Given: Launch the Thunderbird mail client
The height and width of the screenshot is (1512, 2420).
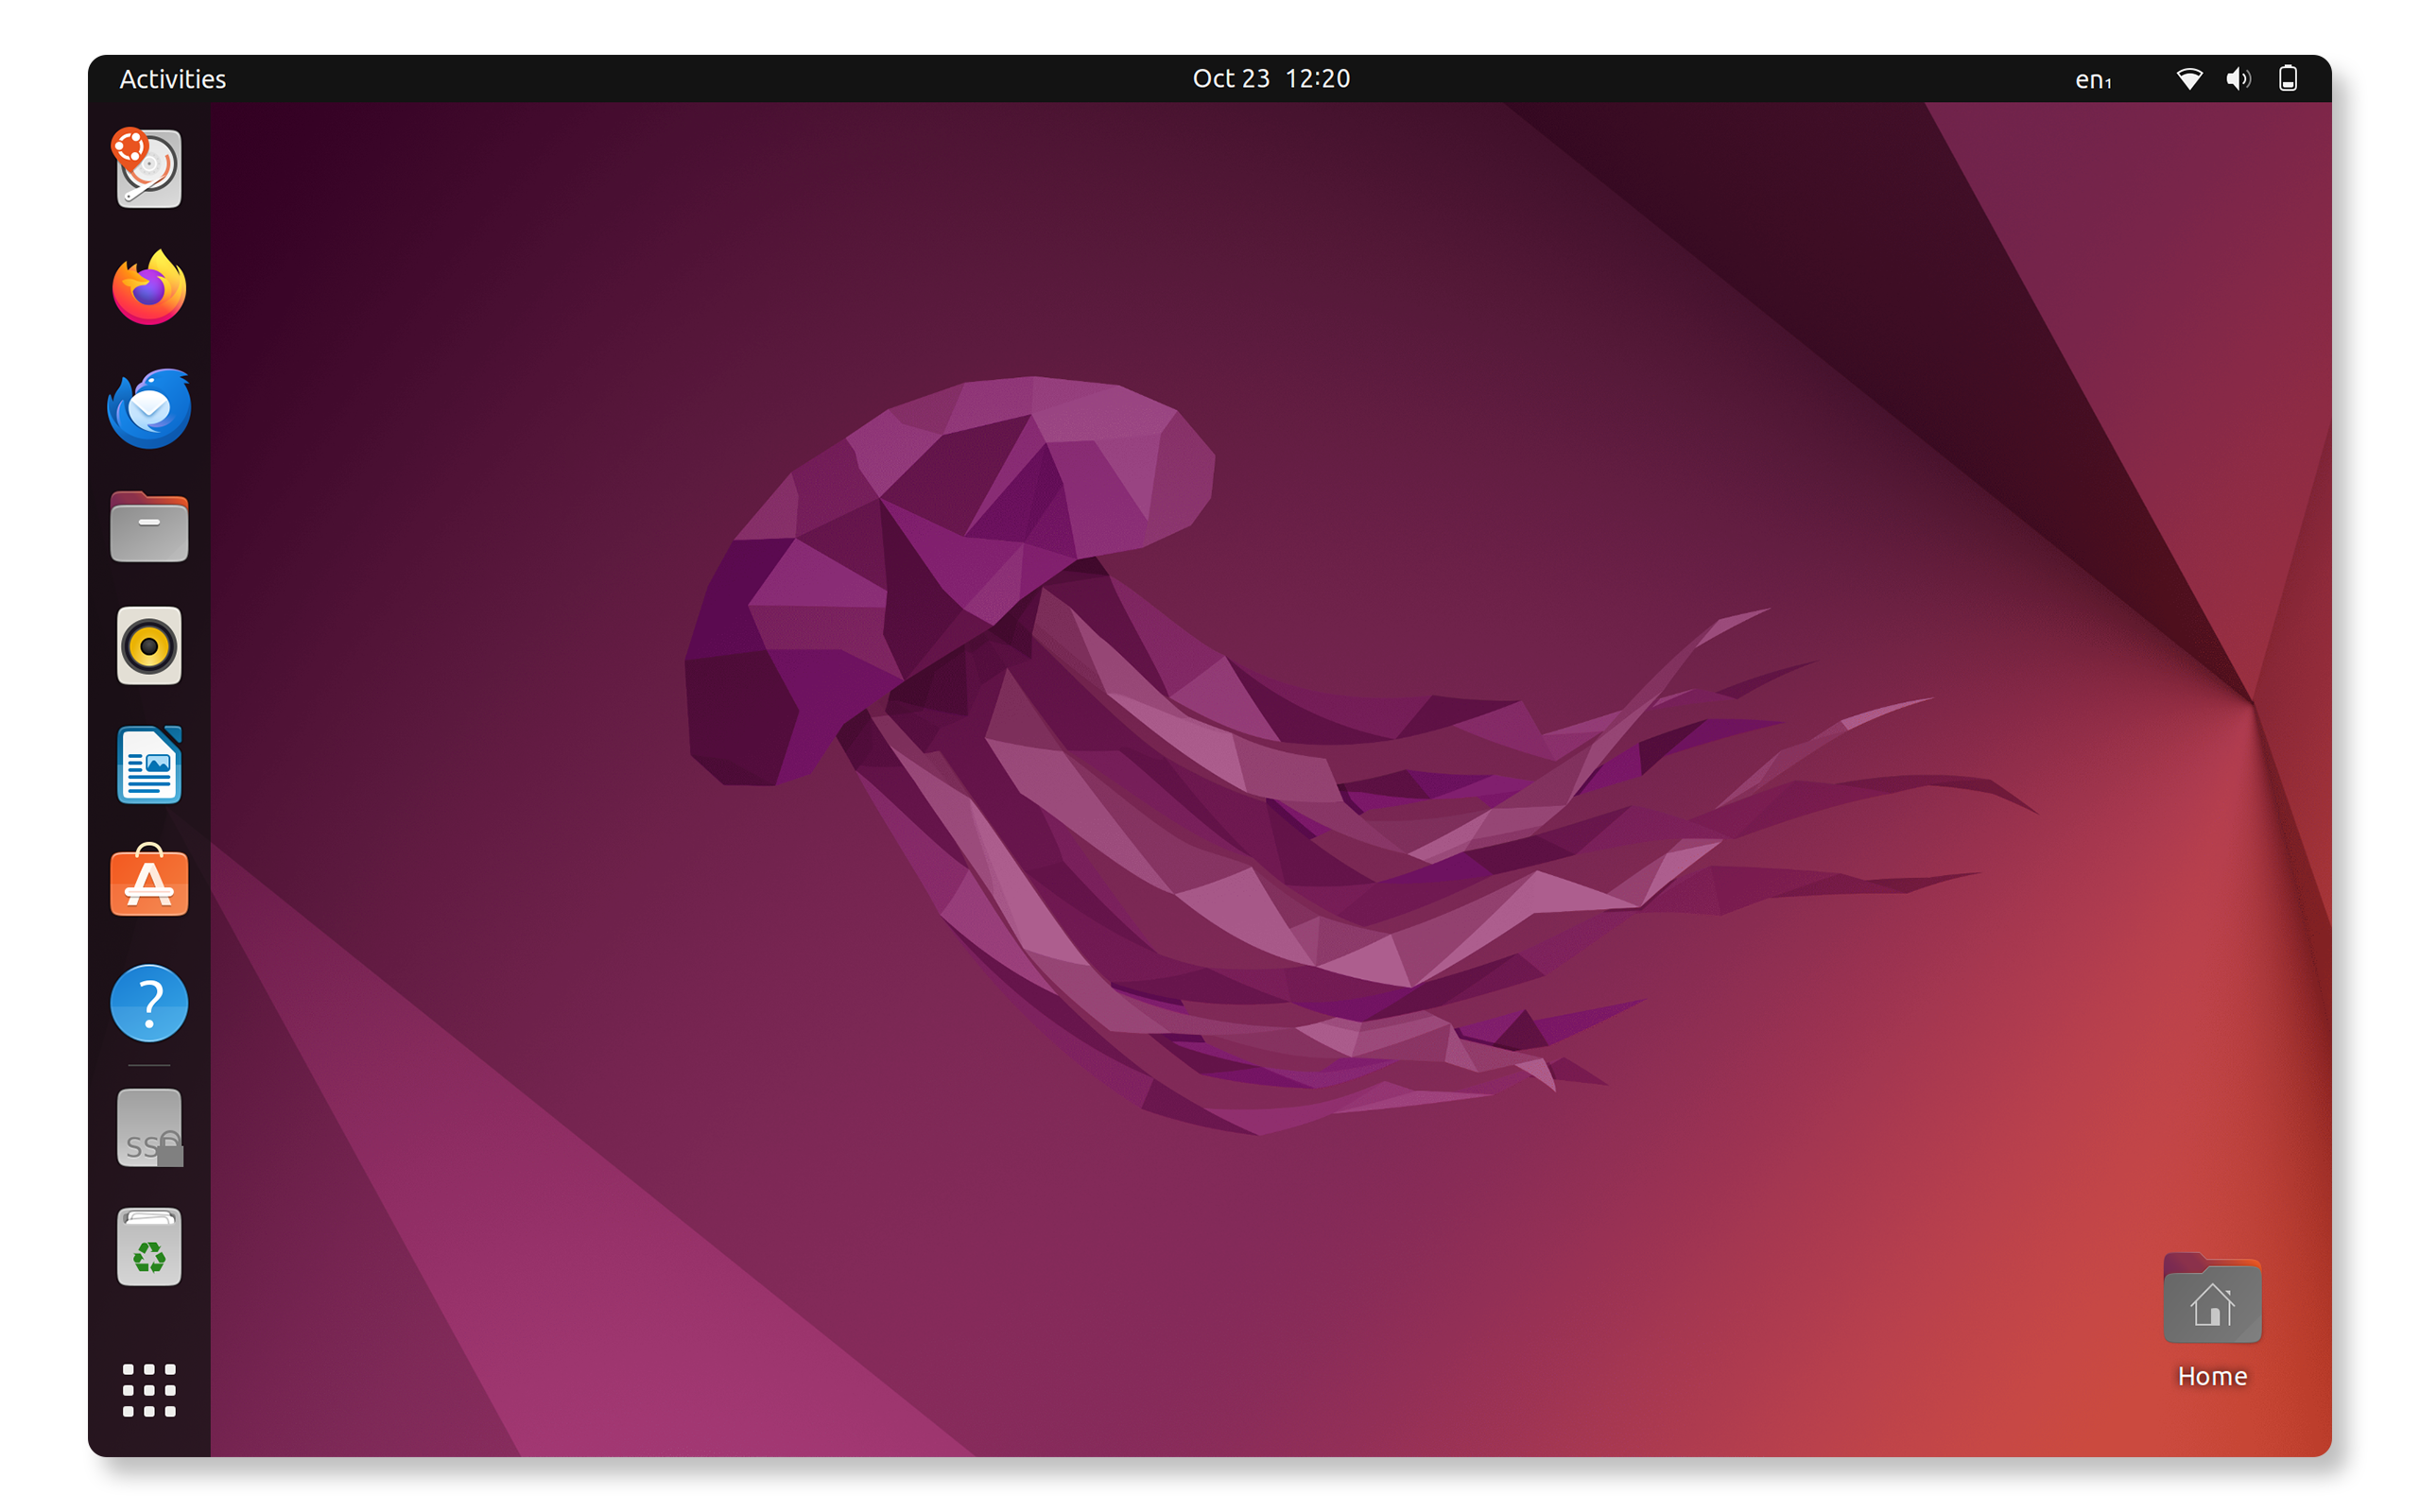Looking at the screenshot, I should pos(148,407).
